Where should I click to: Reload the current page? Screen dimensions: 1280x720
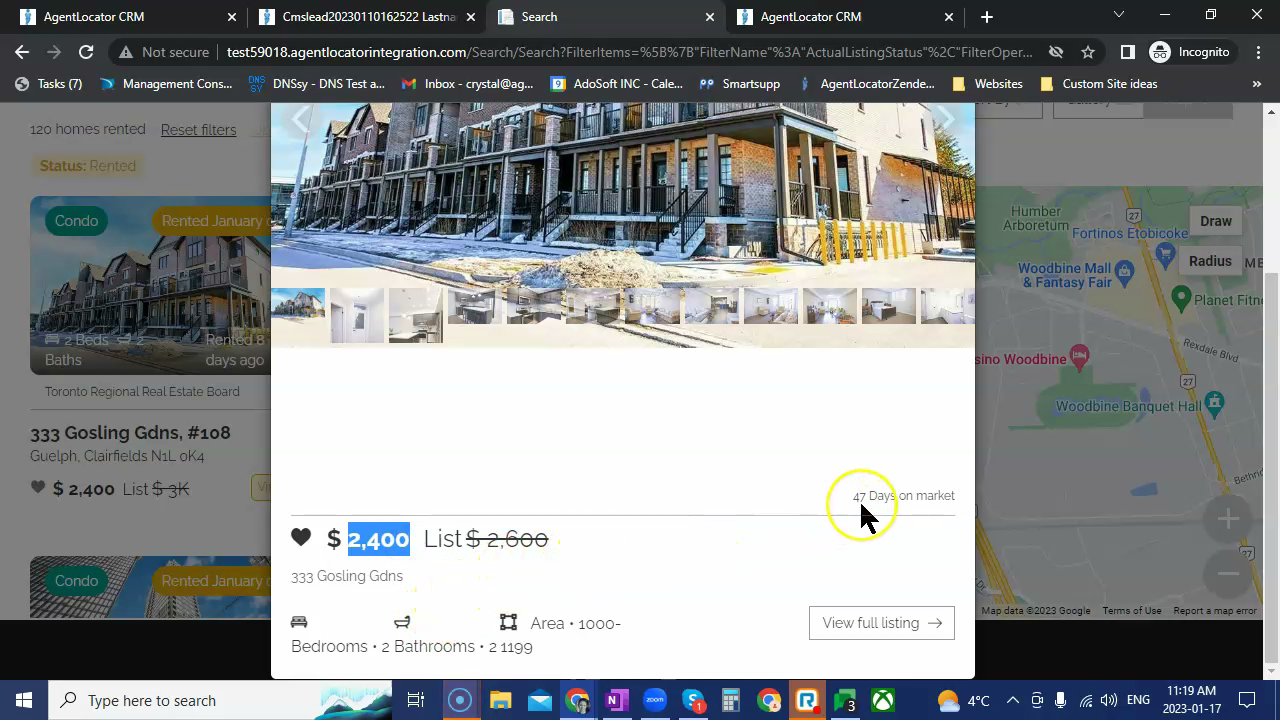click(86, 52)
